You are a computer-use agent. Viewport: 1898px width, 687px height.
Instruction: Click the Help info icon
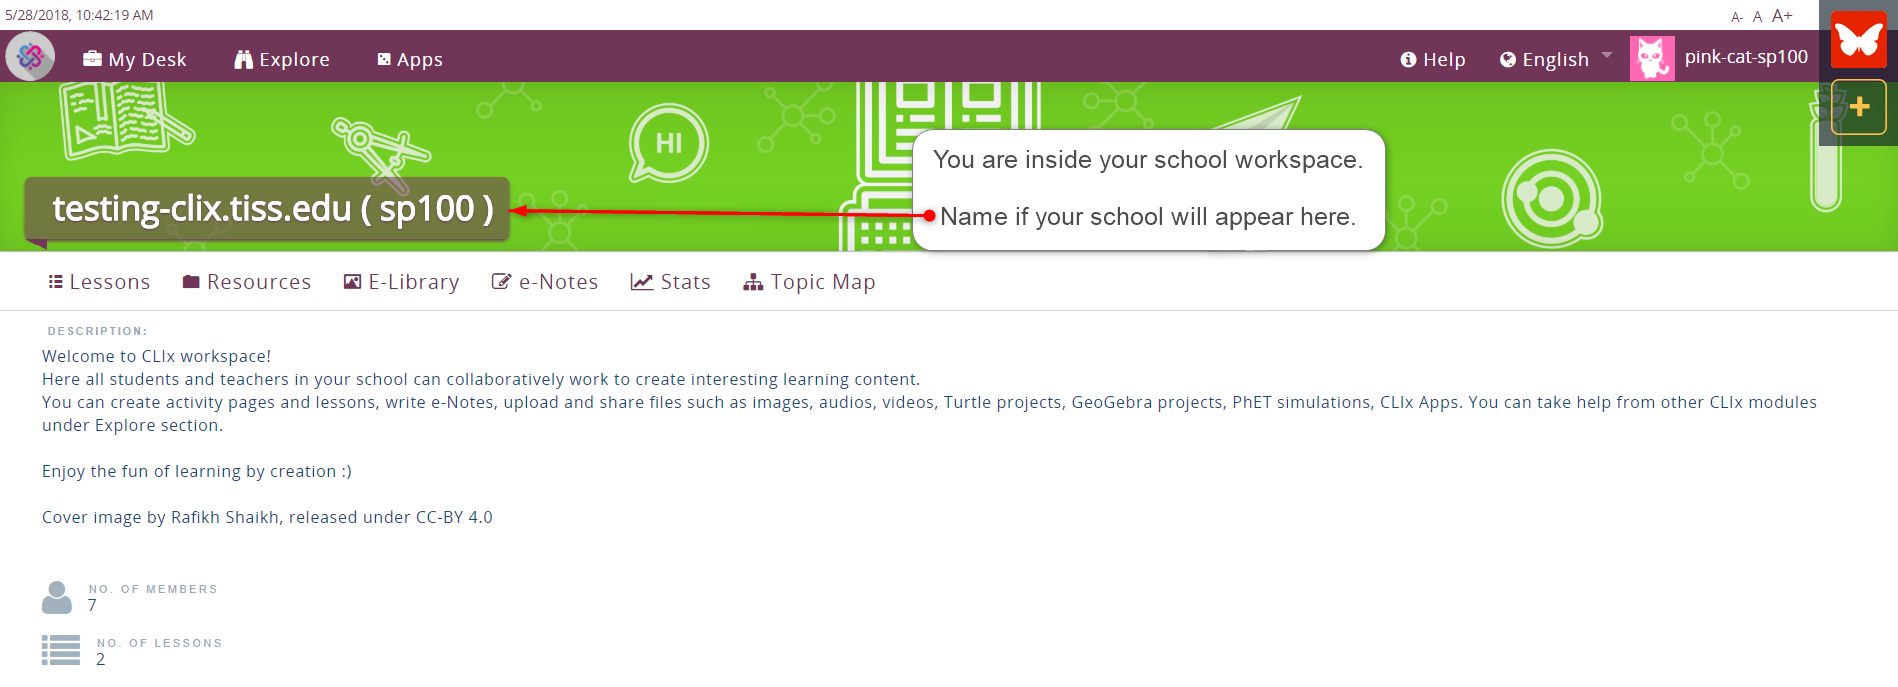coord(1408,60)
